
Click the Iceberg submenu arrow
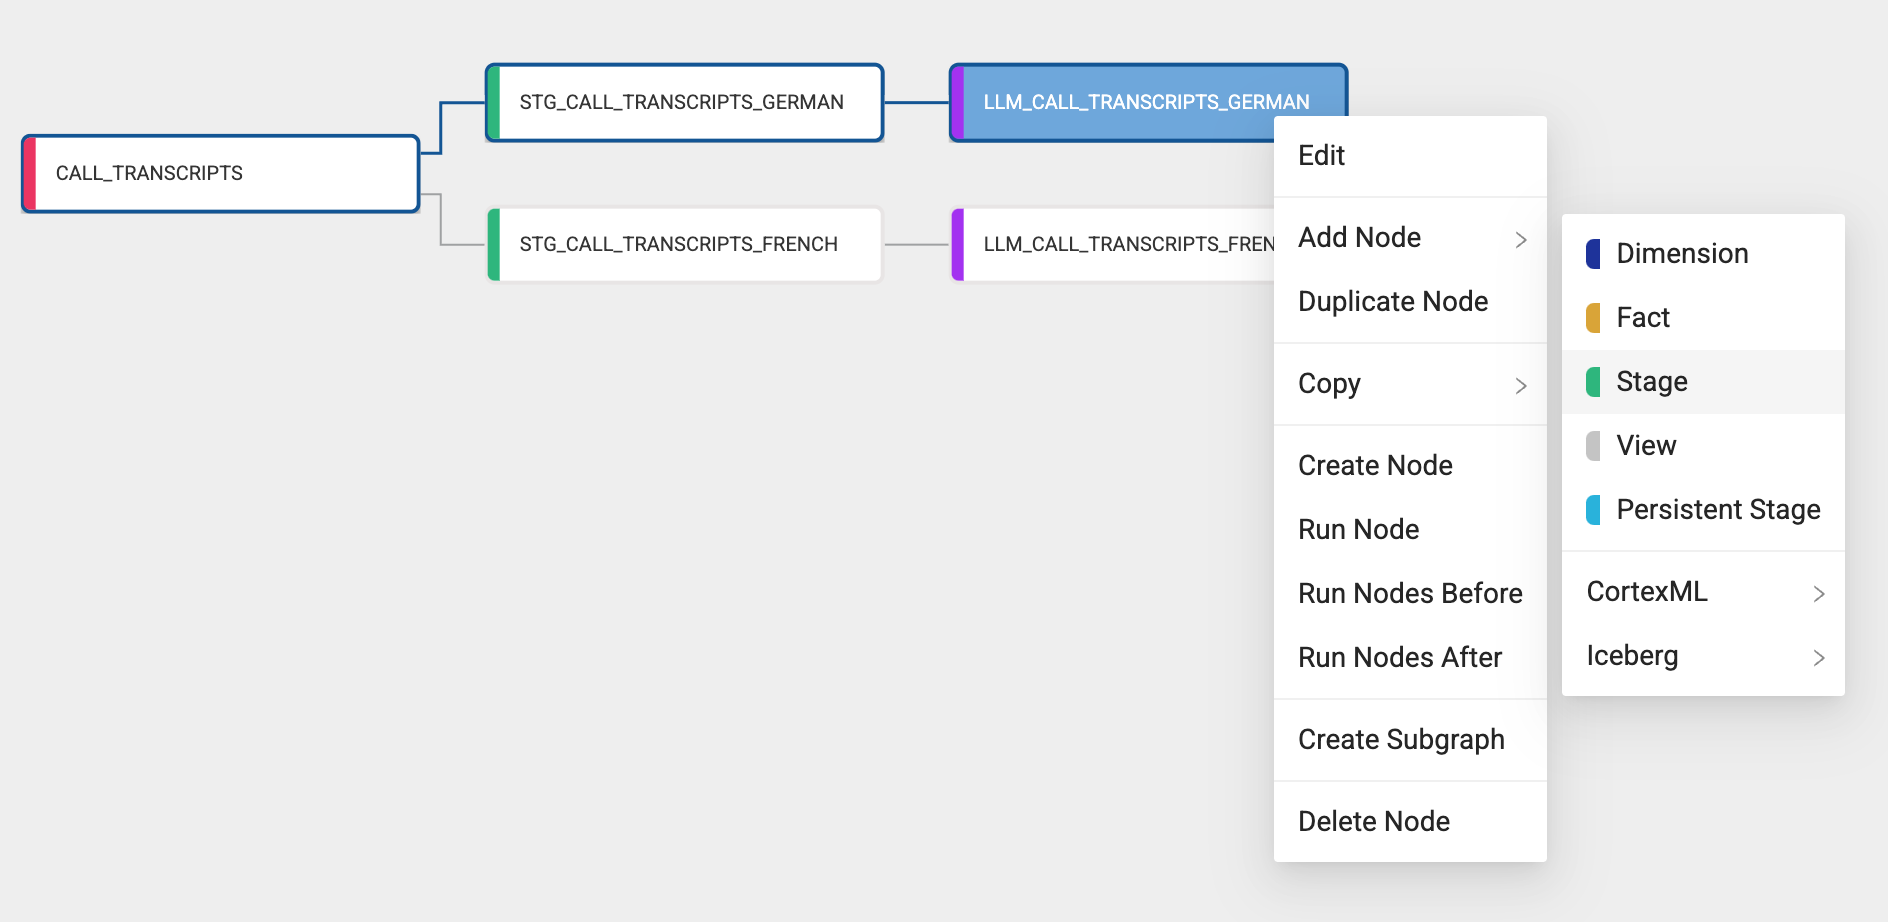point(1819,658)
